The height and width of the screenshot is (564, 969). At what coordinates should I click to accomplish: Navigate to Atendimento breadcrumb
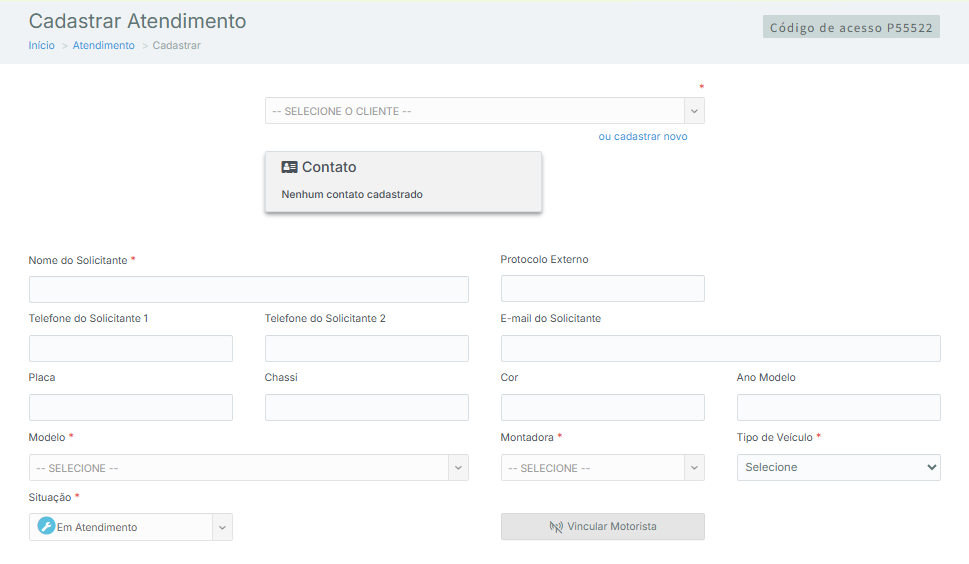[x=103, y=45]
